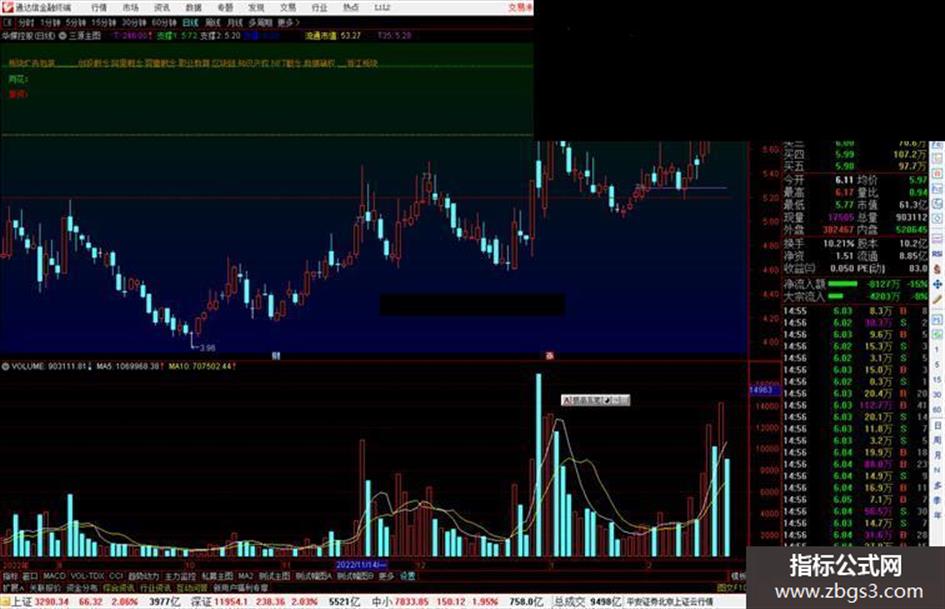Click the TDX app logo icon
This screenshot has width=945, height=609.
pos(7,7)
